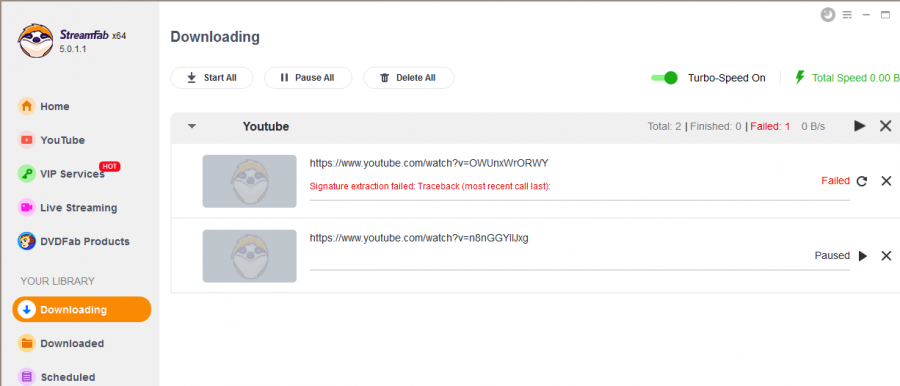Open the Downloaded library
The image size is (900, 386).
click(x=61, y=343)
